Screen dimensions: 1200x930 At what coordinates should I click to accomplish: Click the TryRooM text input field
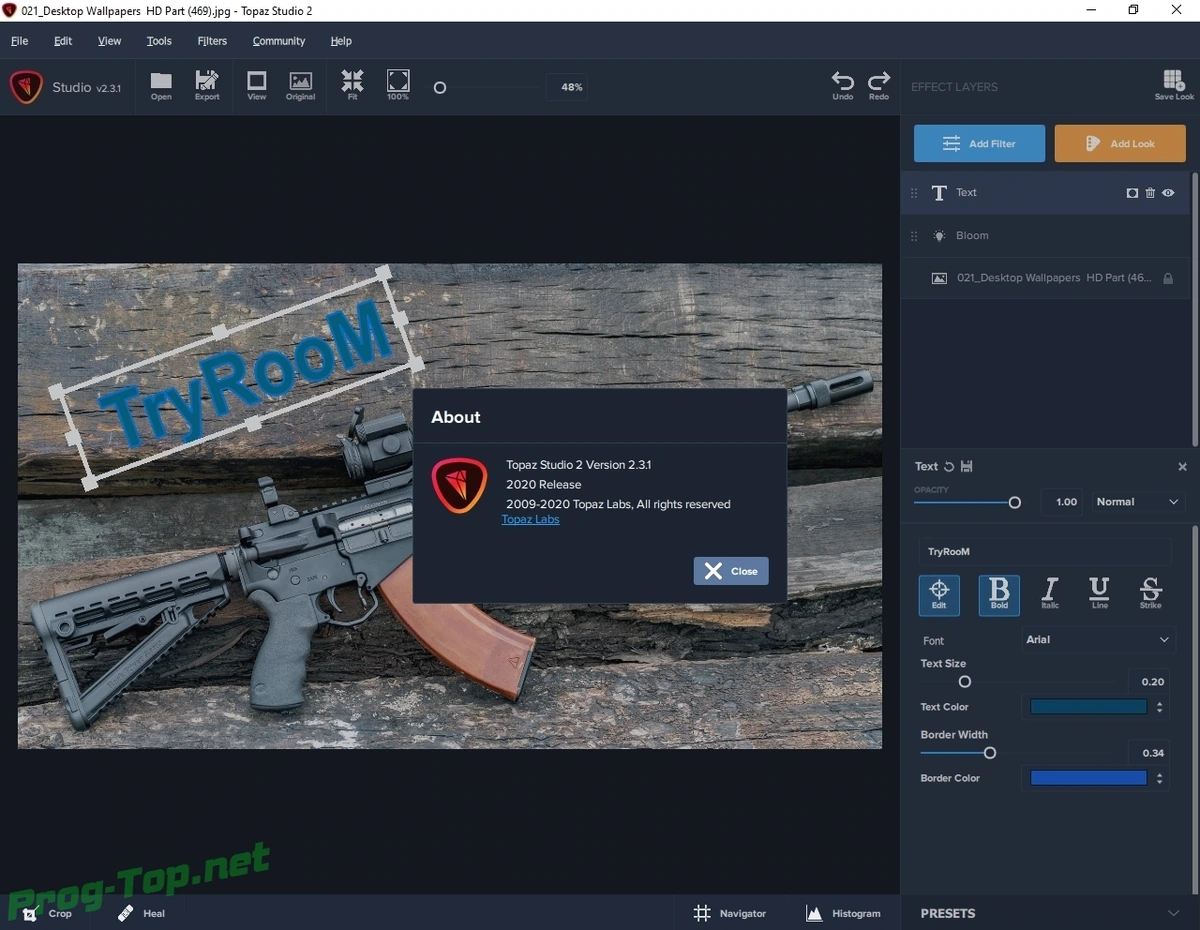[x=1045, y=552]
